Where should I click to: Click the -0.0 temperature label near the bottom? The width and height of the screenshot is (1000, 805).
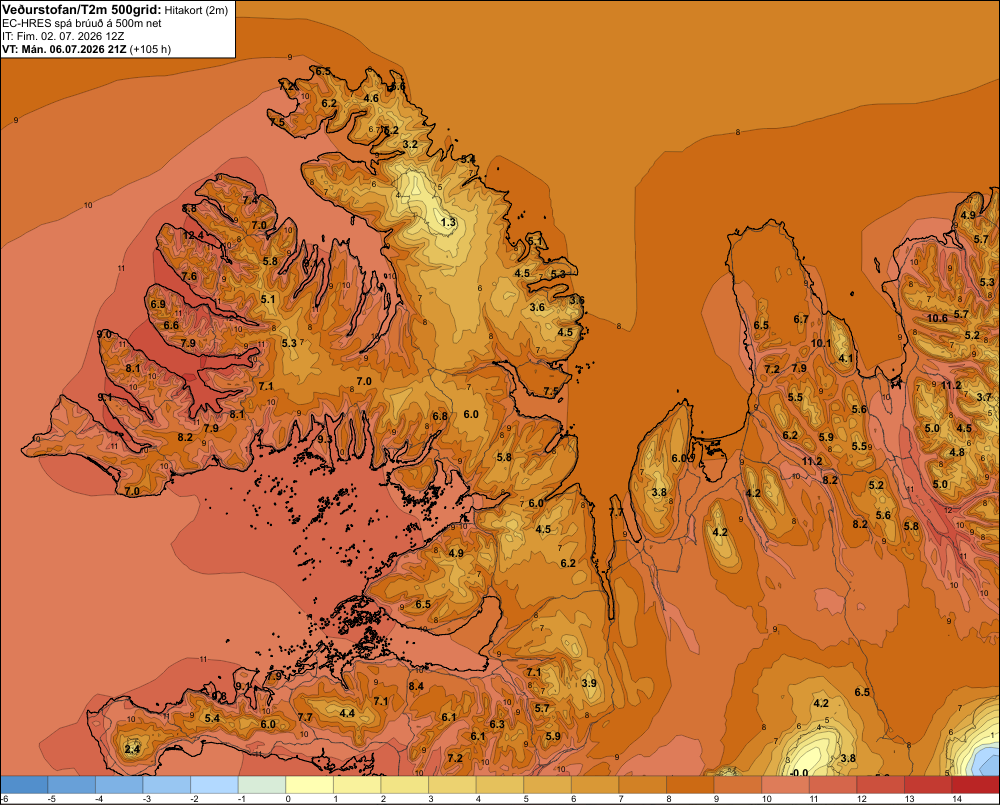(x=799, y=772)
